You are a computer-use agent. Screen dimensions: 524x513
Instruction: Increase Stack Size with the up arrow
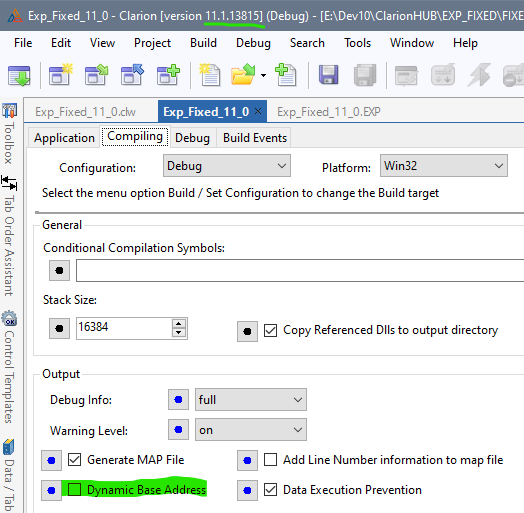(178, 324)
